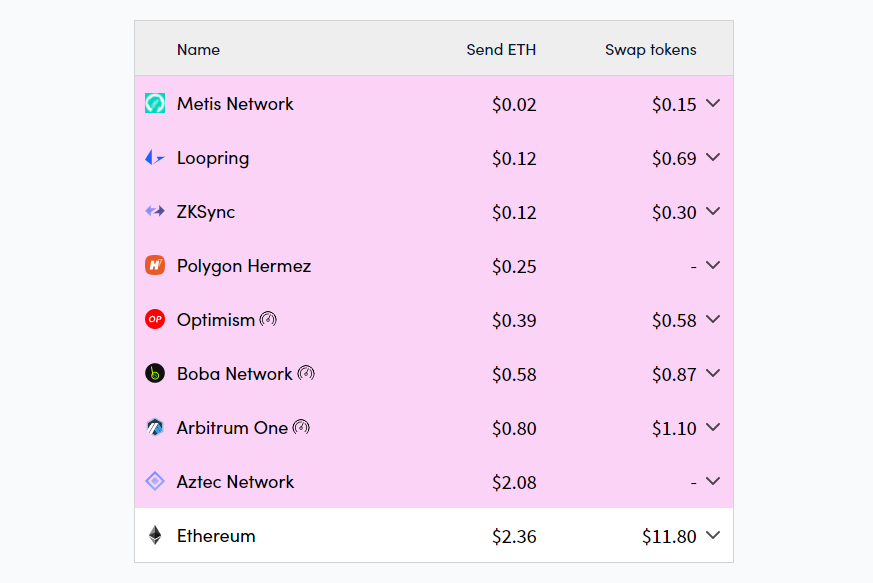873x583 pixels.
Task: Click the Ethereum logo icon
Action: click(x=155, y=535)
